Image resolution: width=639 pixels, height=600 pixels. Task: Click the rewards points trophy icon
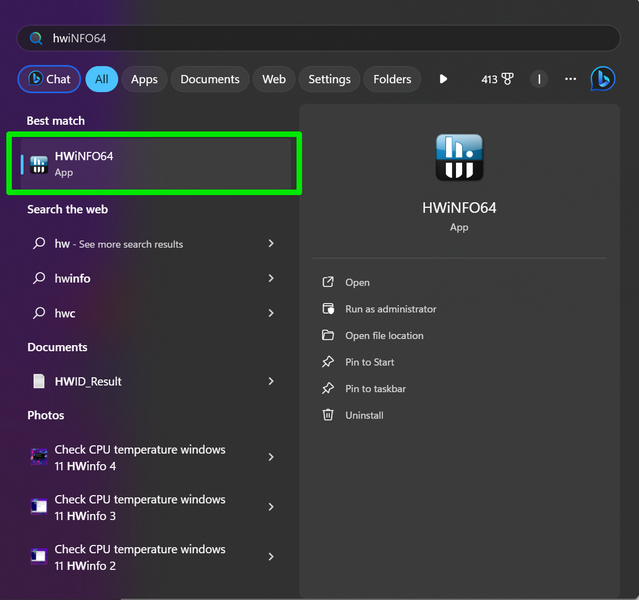(x=507, y=79)
